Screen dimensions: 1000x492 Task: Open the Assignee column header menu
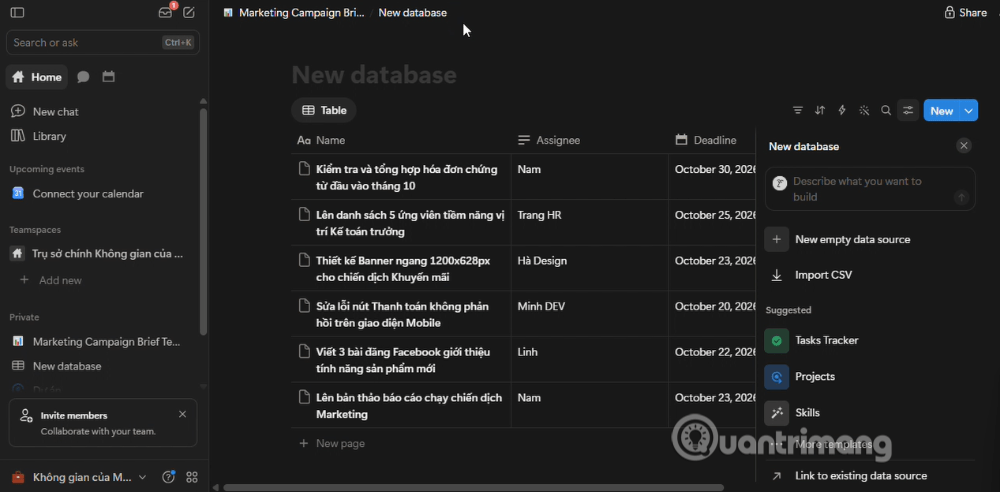(590, 140)
